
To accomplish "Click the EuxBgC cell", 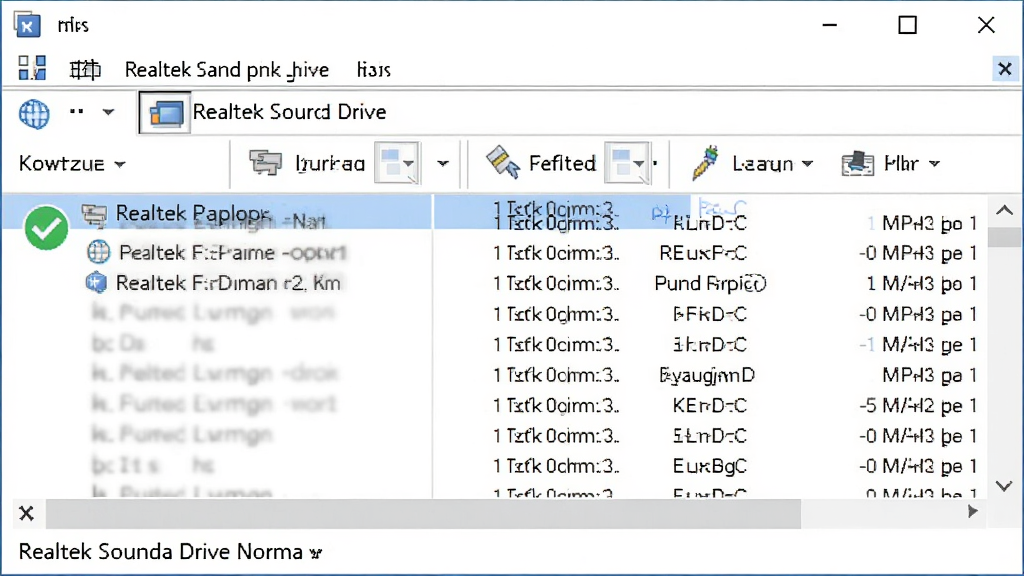I will point(709,466).
